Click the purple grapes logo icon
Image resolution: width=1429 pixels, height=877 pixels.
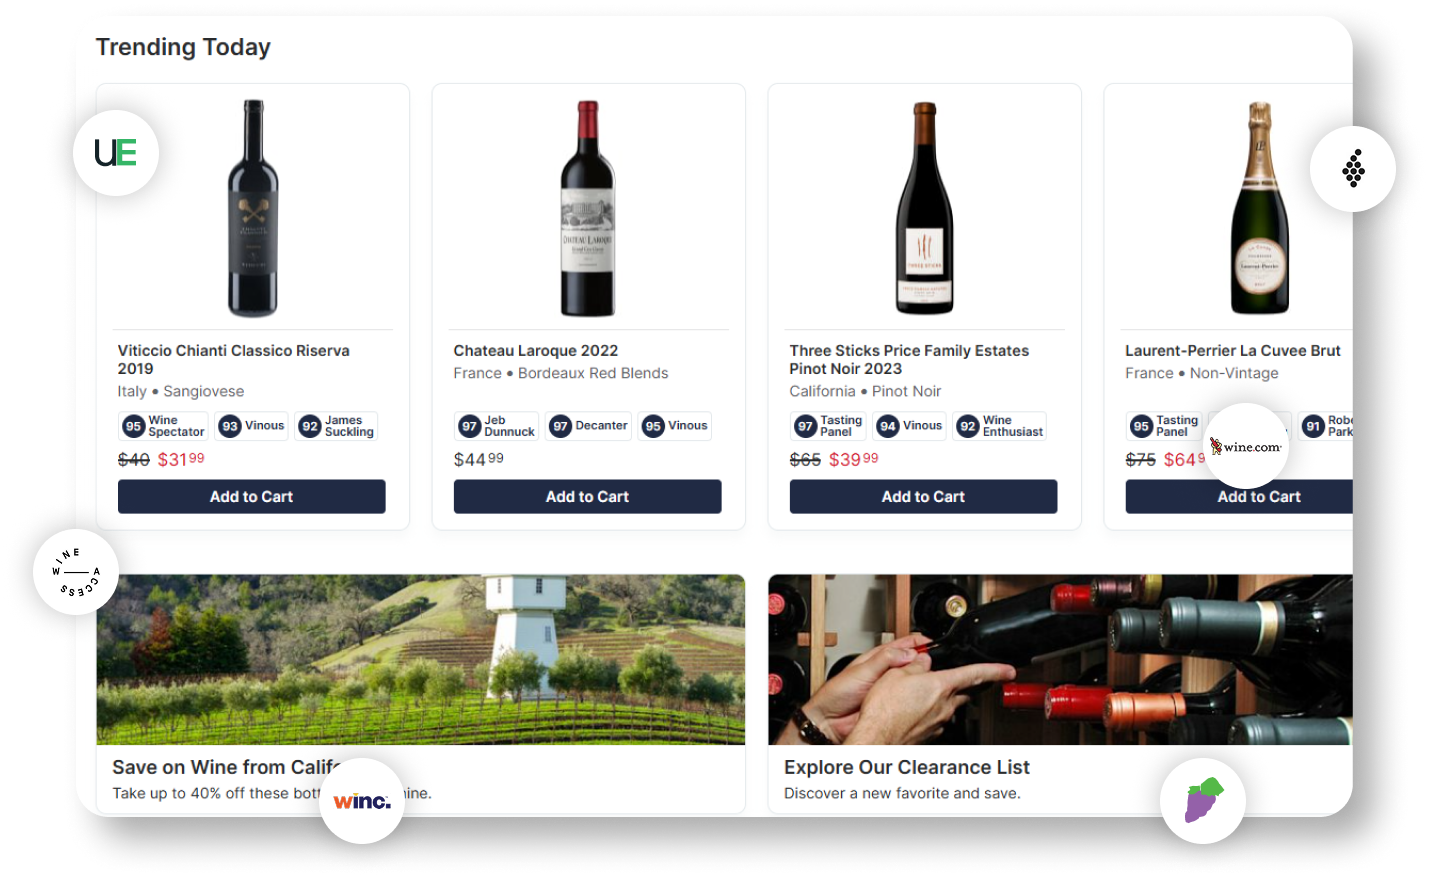(1203, 801)
